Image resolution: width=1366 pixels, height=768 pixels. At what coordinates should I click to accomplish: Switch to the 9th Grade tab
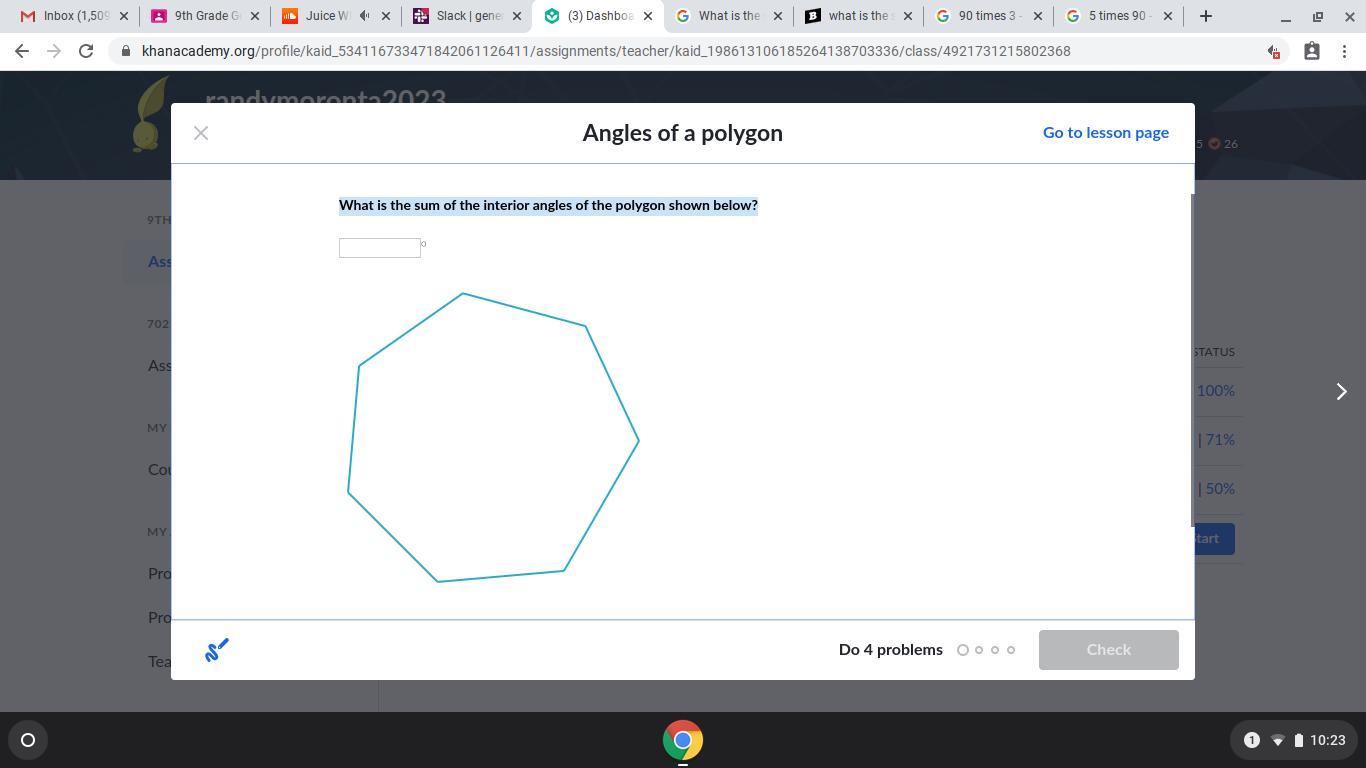click(x=204, y=16)
